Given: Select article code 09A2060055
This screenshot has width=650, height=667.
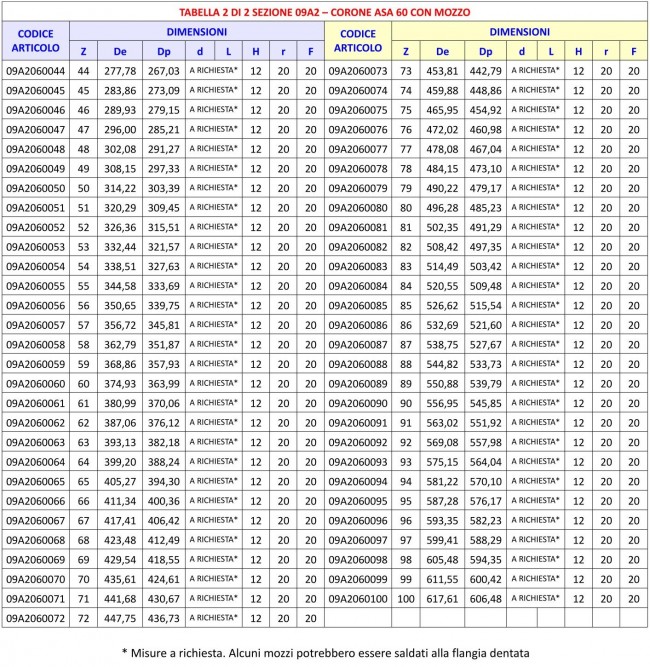Looking at the screenshot, I should (36, 286).
